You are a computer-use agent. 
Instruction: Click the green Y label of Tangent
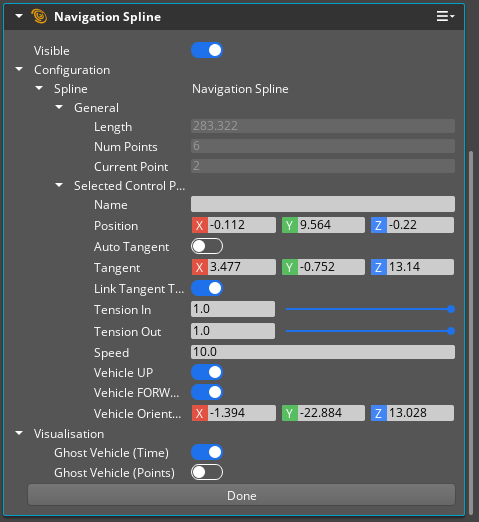pos(290,267)
